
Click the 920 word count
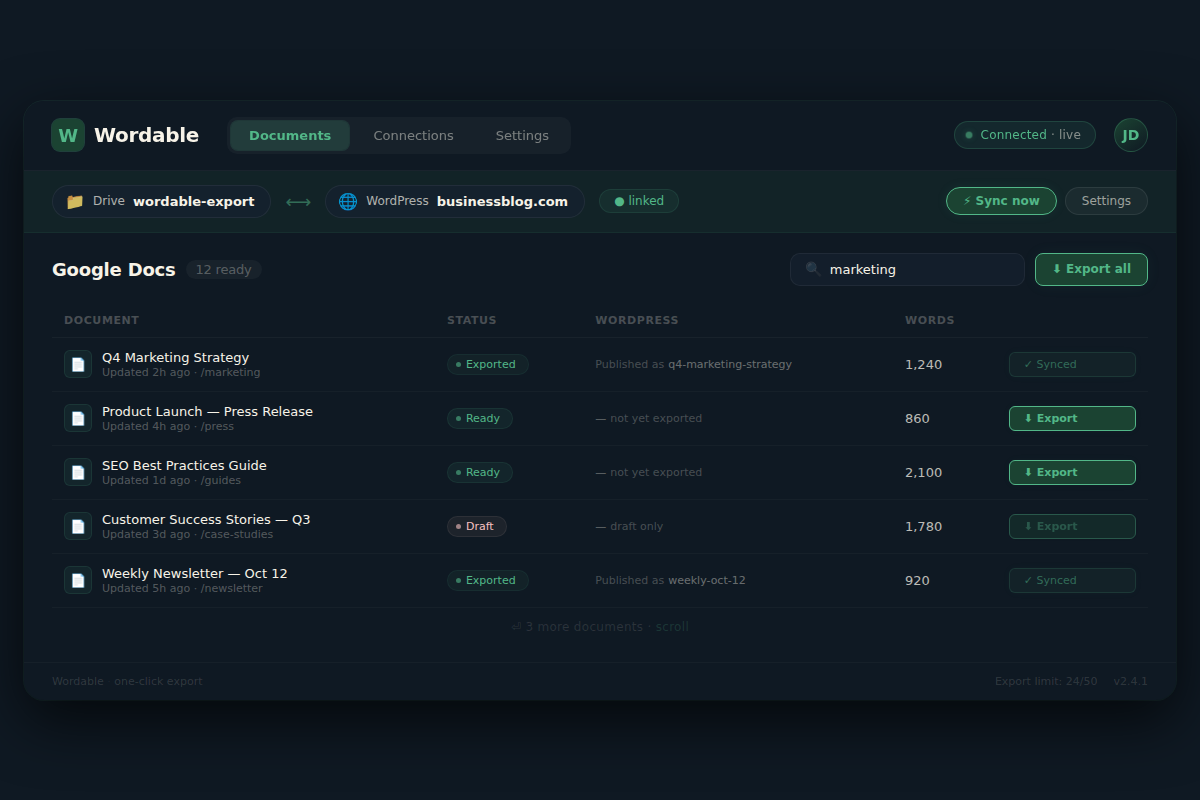pyautogui.click(x=918, y=580)
